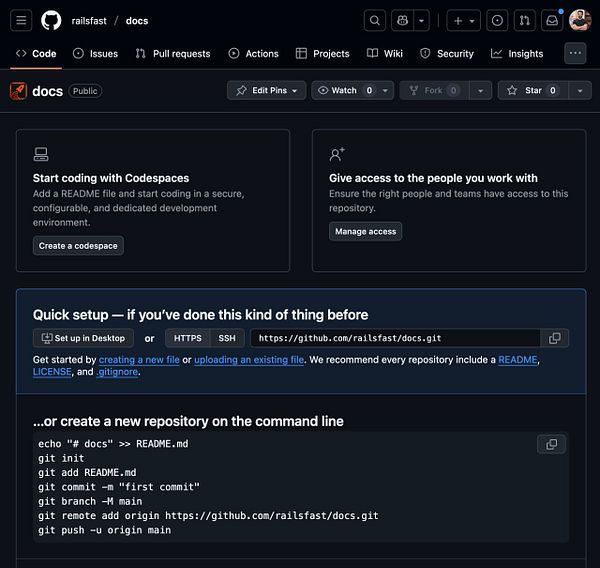Click Manage access button

pos(365,232)
